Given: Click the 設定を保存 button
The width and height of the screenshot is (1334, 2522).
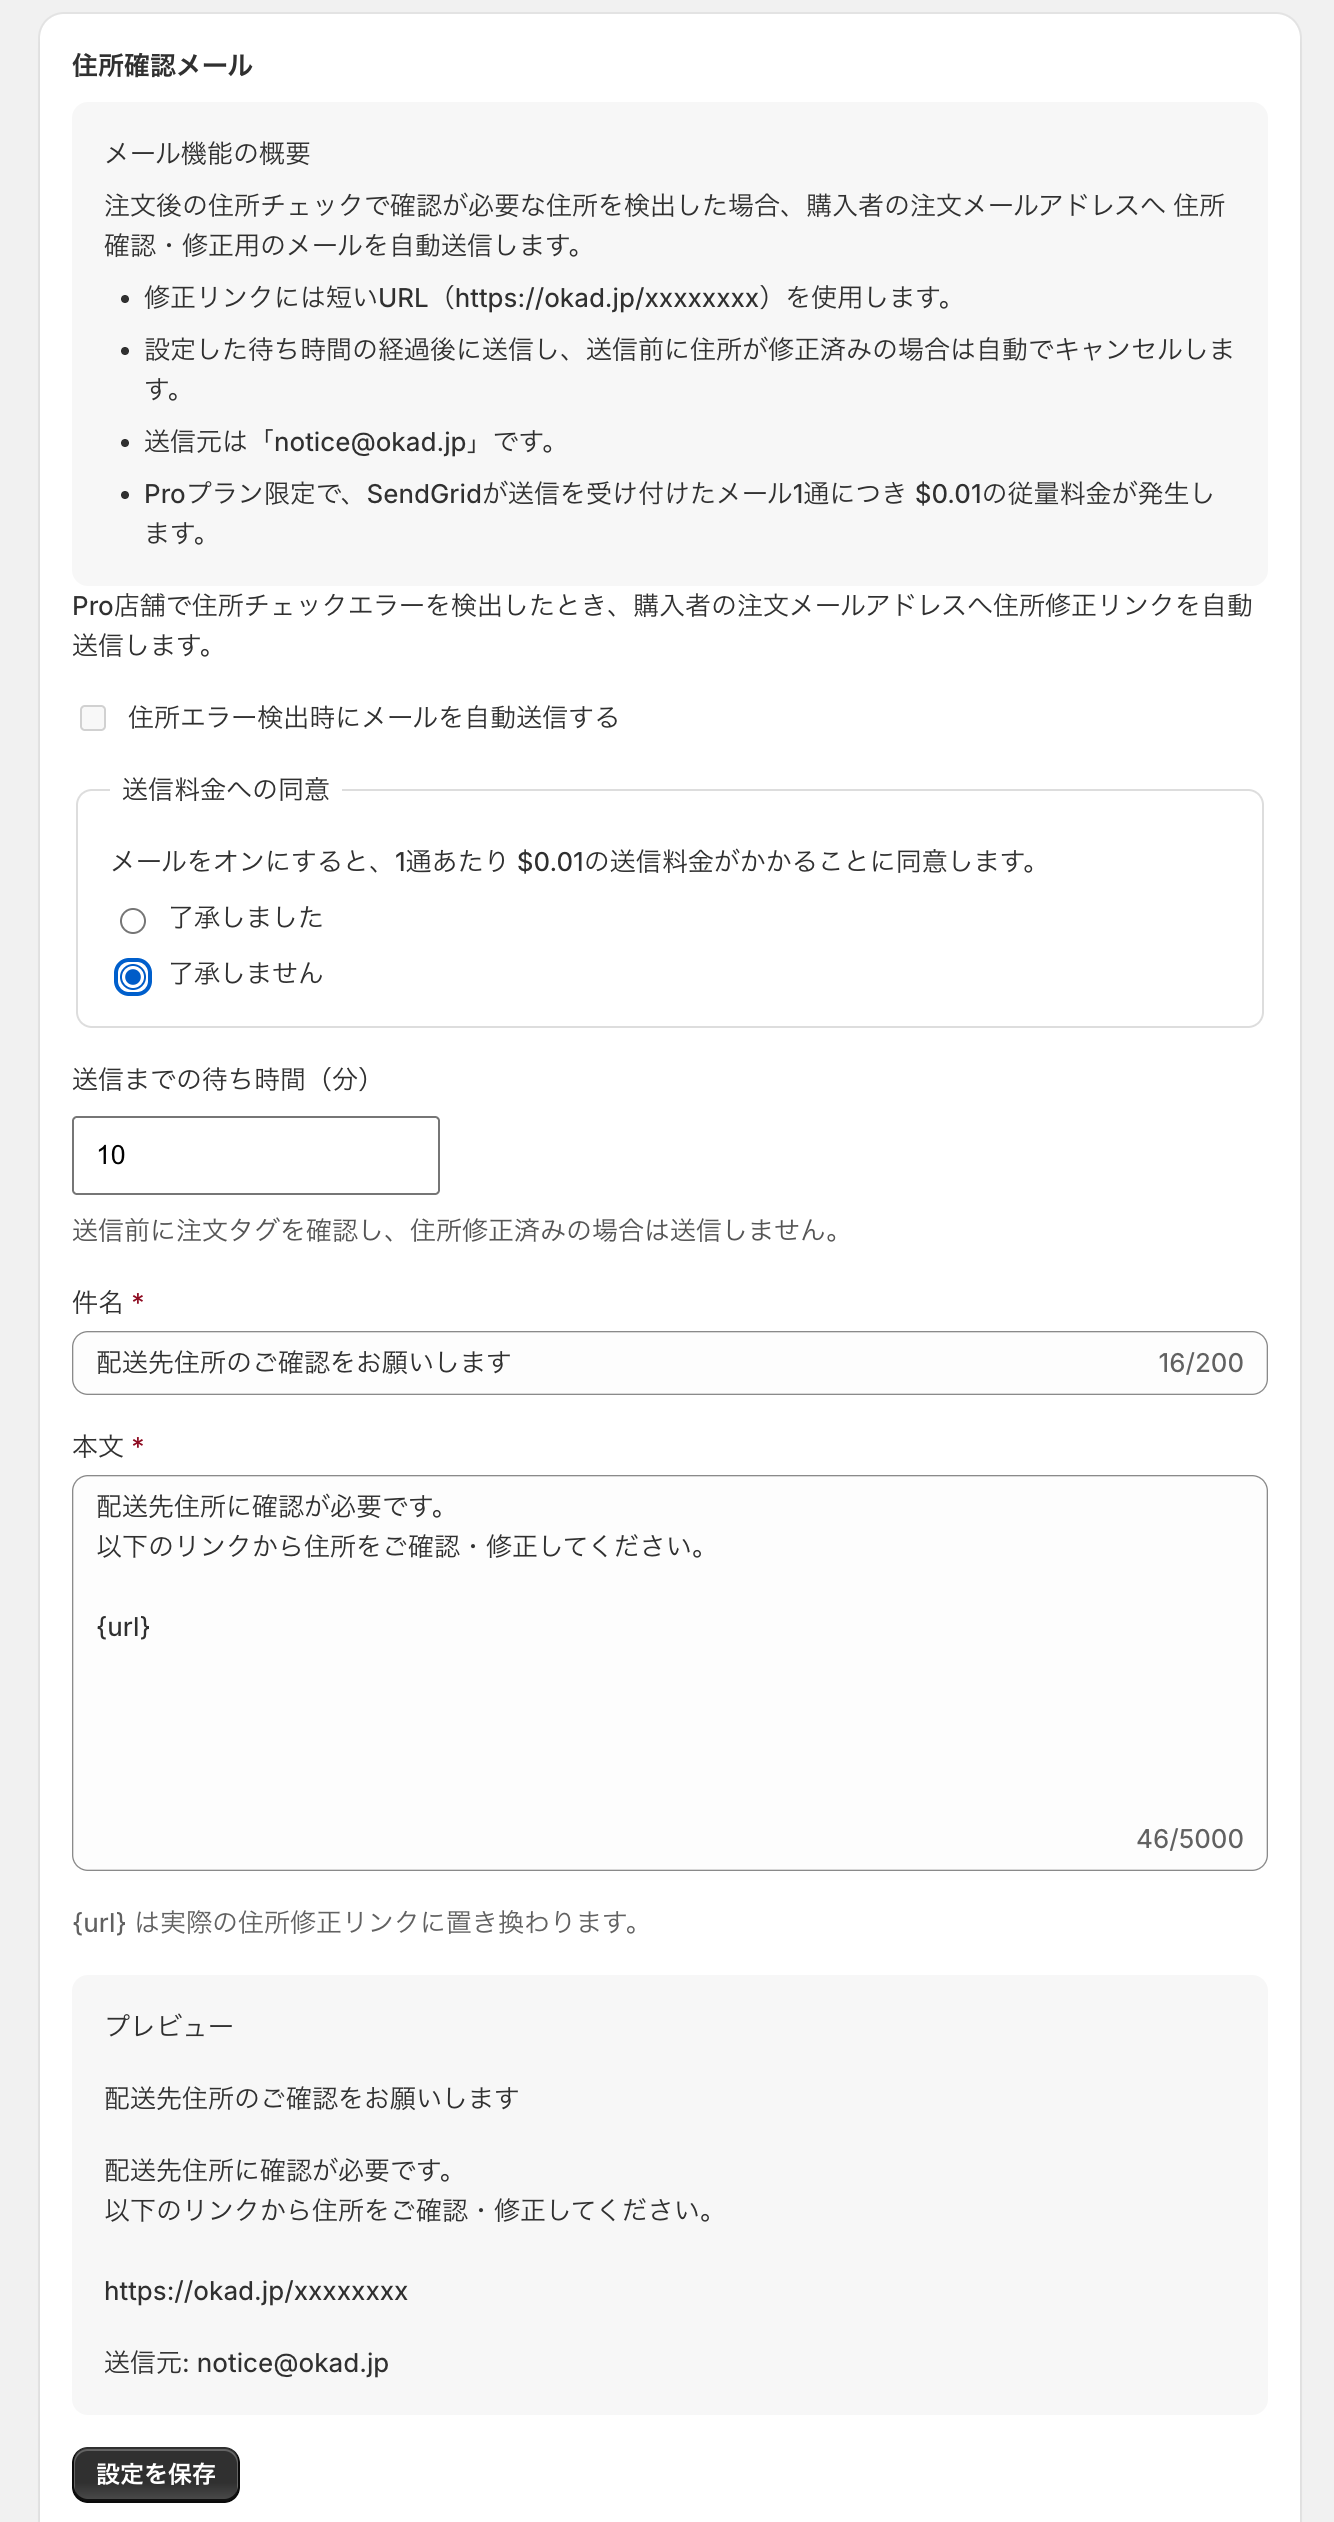Looking at the screenshot, I should [x=156, y=2475].
